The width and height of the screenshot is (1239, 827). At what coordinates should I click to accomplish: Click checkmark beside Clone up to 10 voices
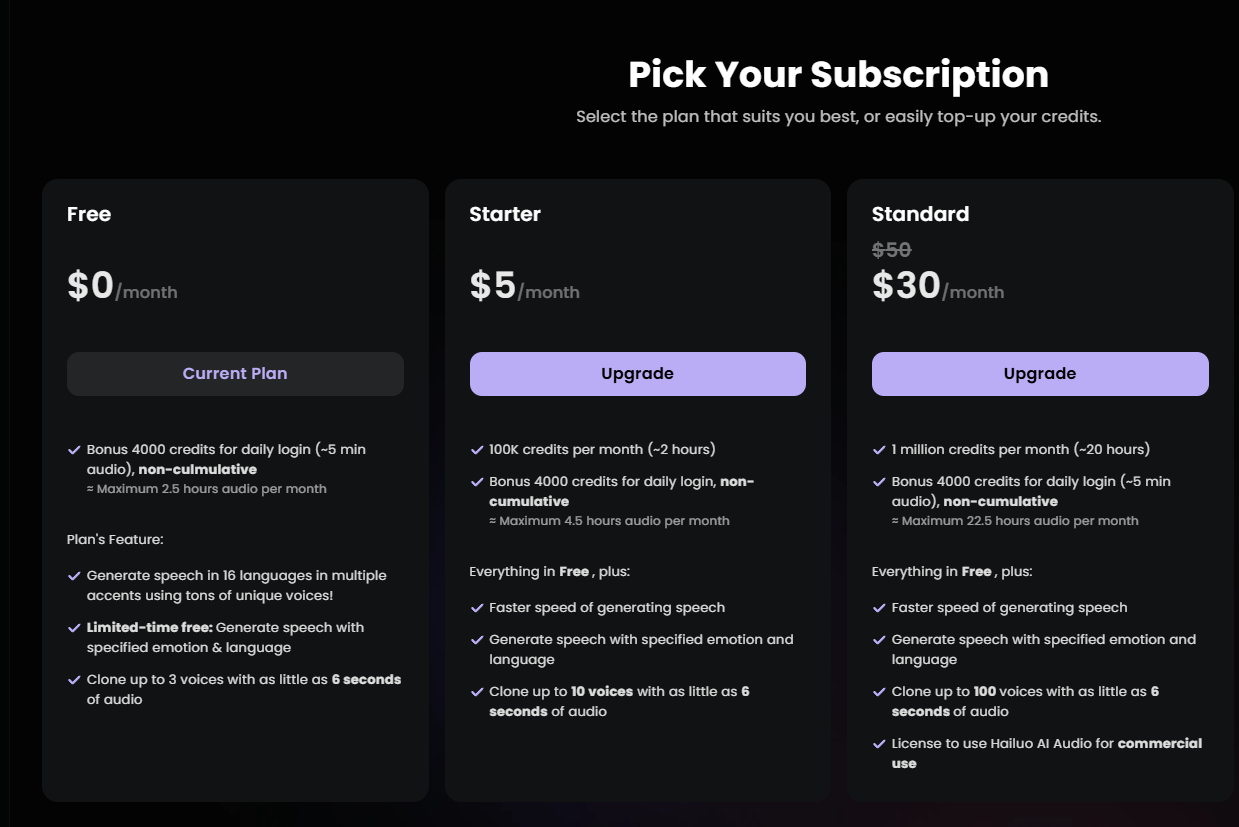477,692
